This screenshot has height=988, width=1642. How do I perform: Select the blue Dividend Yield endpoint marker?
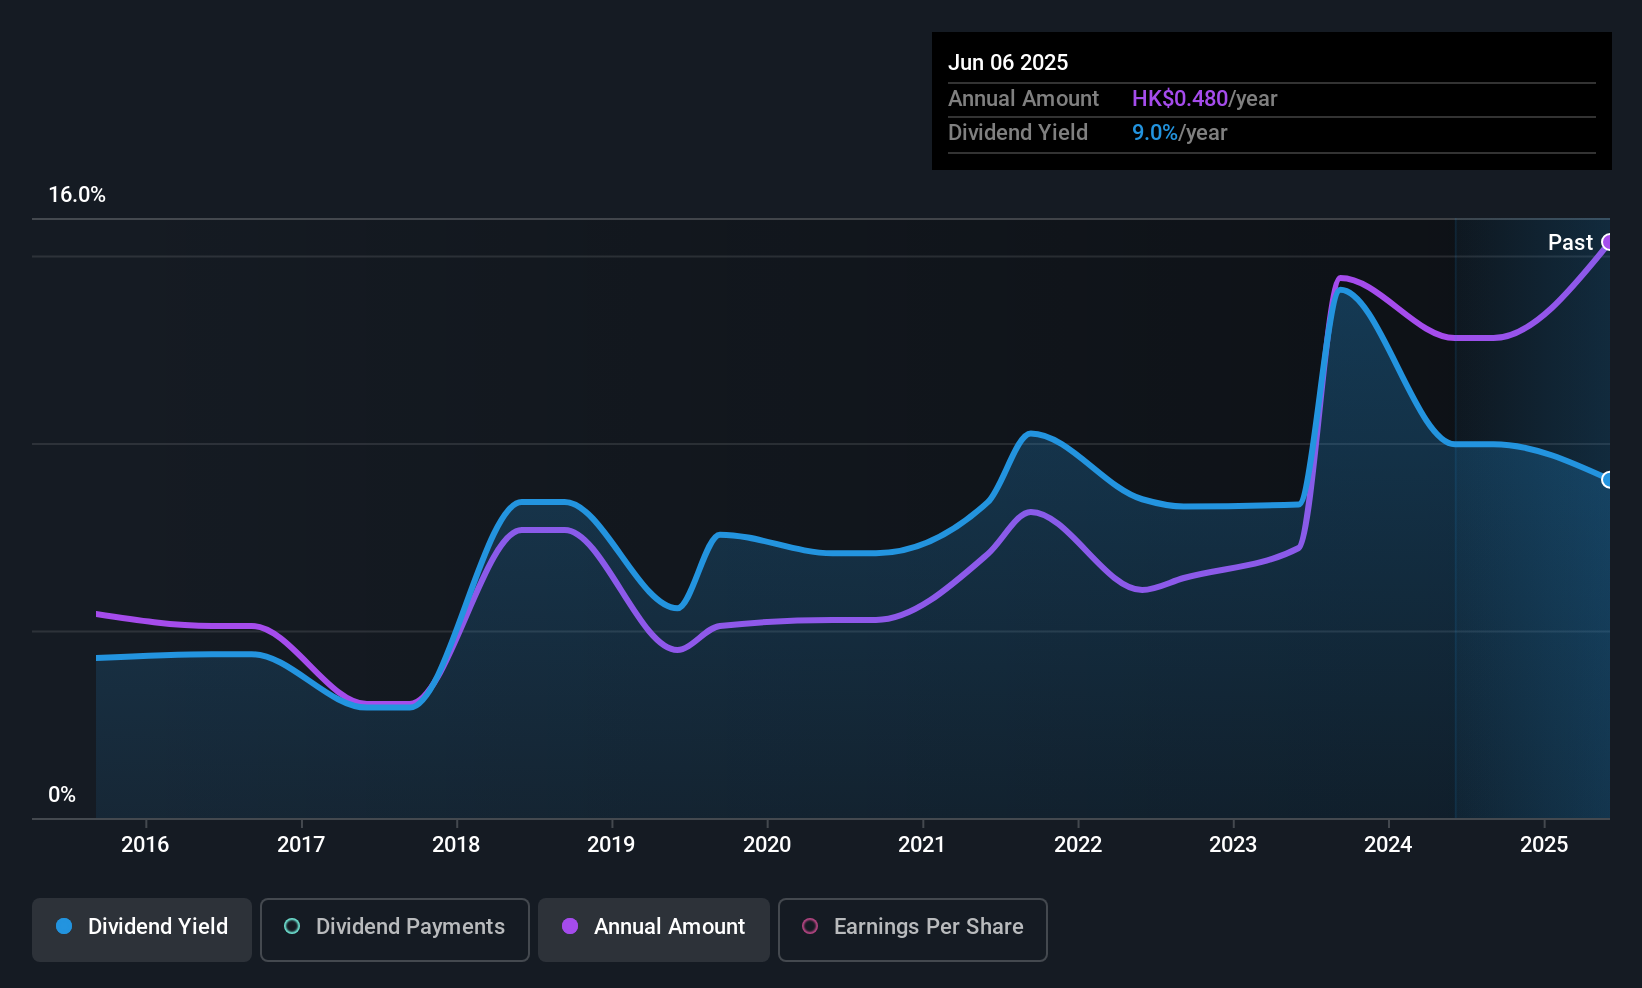click(1608, 480)
